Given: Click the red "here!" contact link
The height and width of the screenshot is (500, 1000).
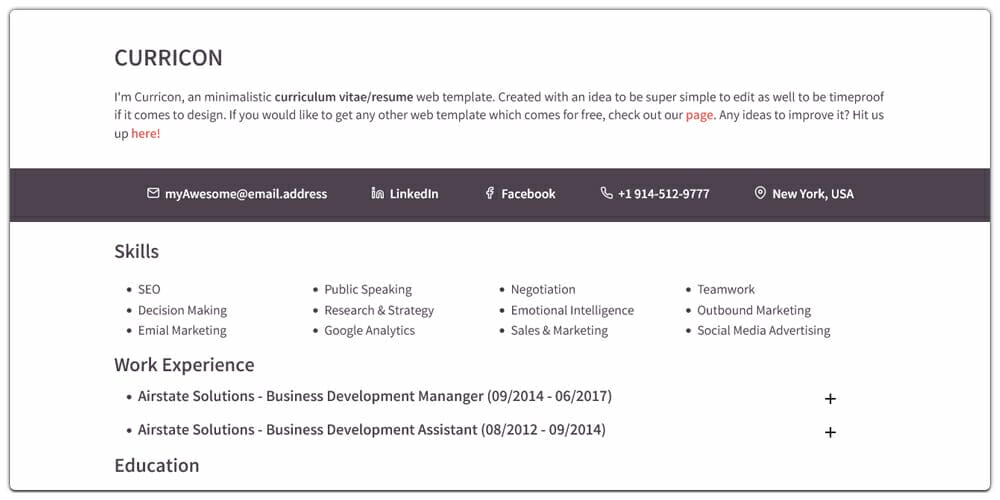Looking at the screenshot, I should click(x=146, y=133).
